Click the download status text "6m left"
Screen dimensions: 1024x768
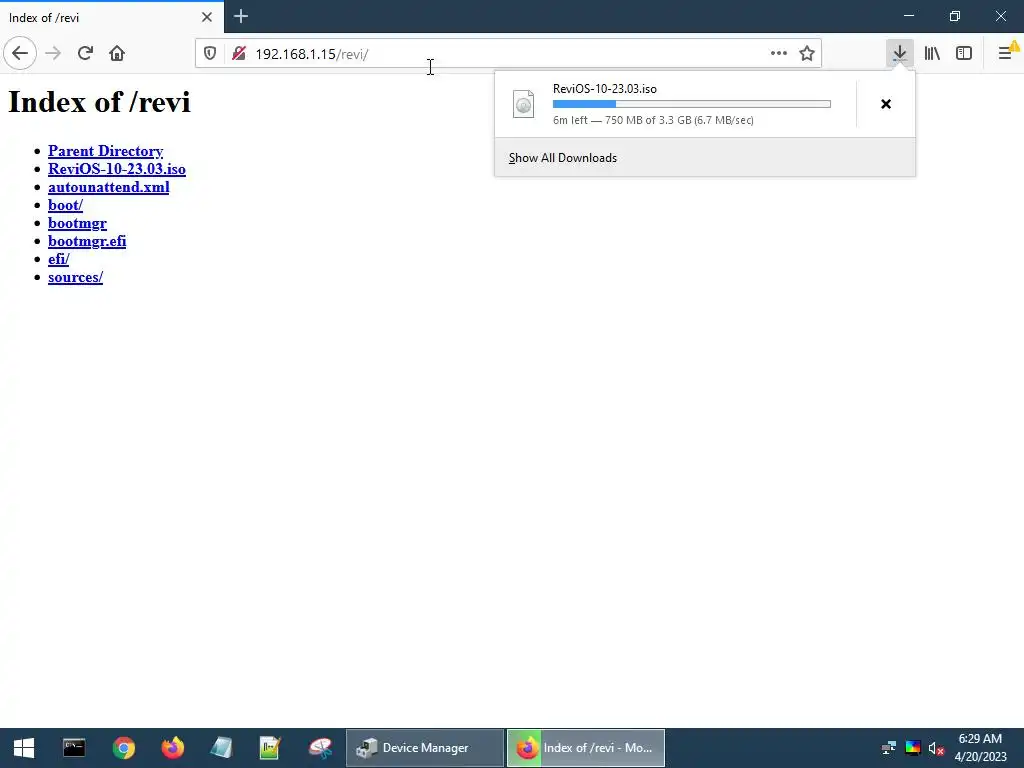570,120
